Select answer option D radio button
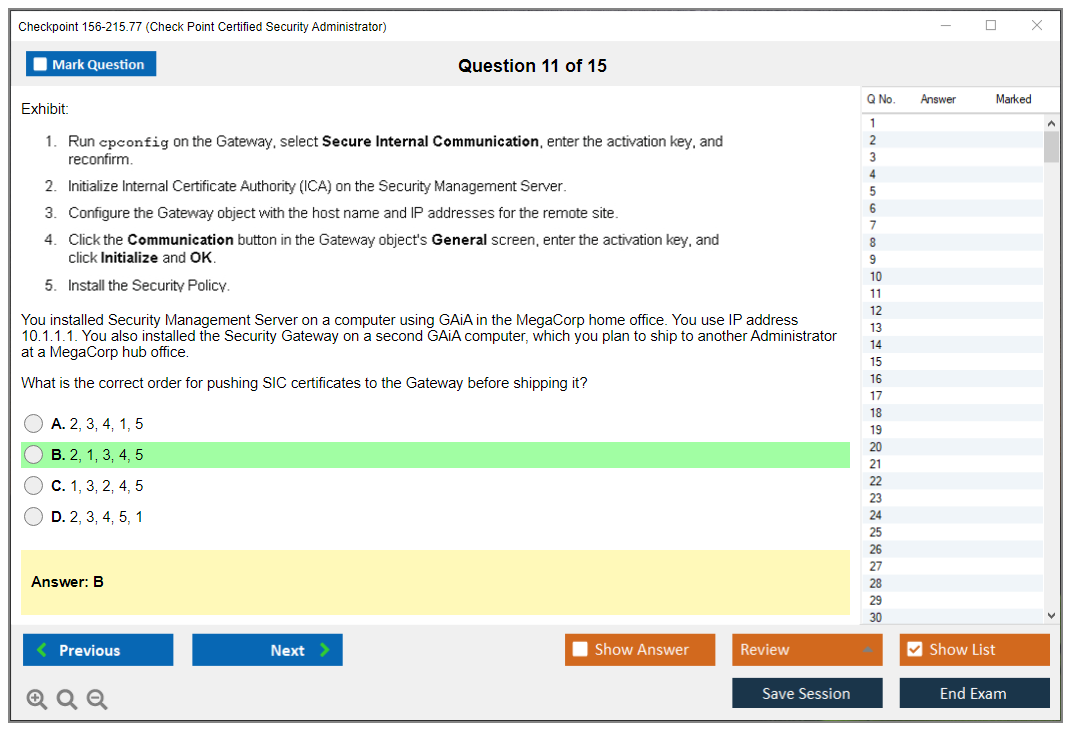The image size is (1075, 735). [34, 517]
